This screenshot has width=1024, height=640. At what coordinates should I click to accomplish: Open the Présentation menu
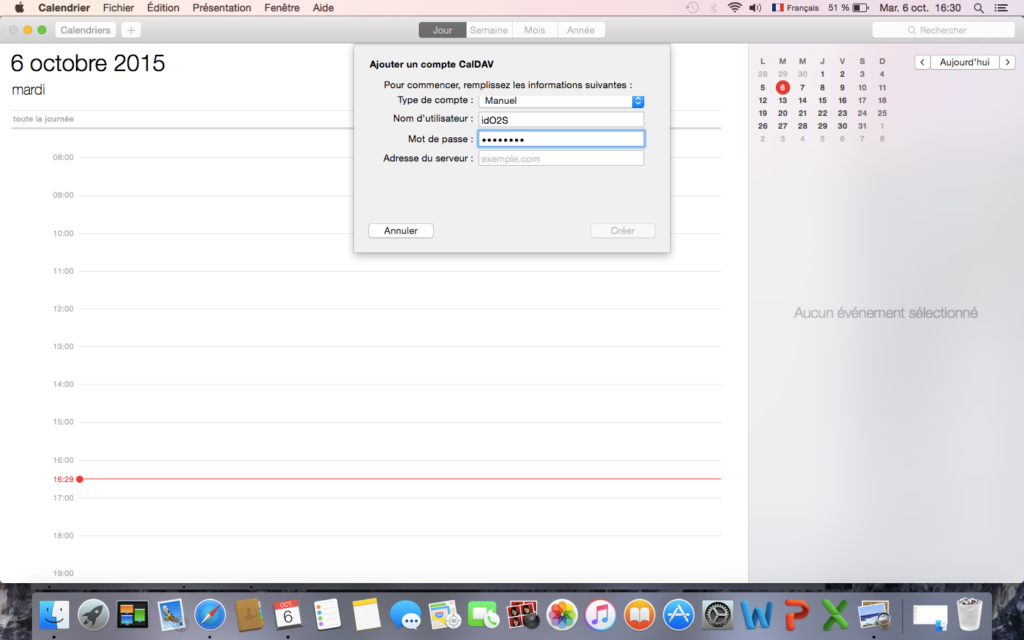pos(221,8)
